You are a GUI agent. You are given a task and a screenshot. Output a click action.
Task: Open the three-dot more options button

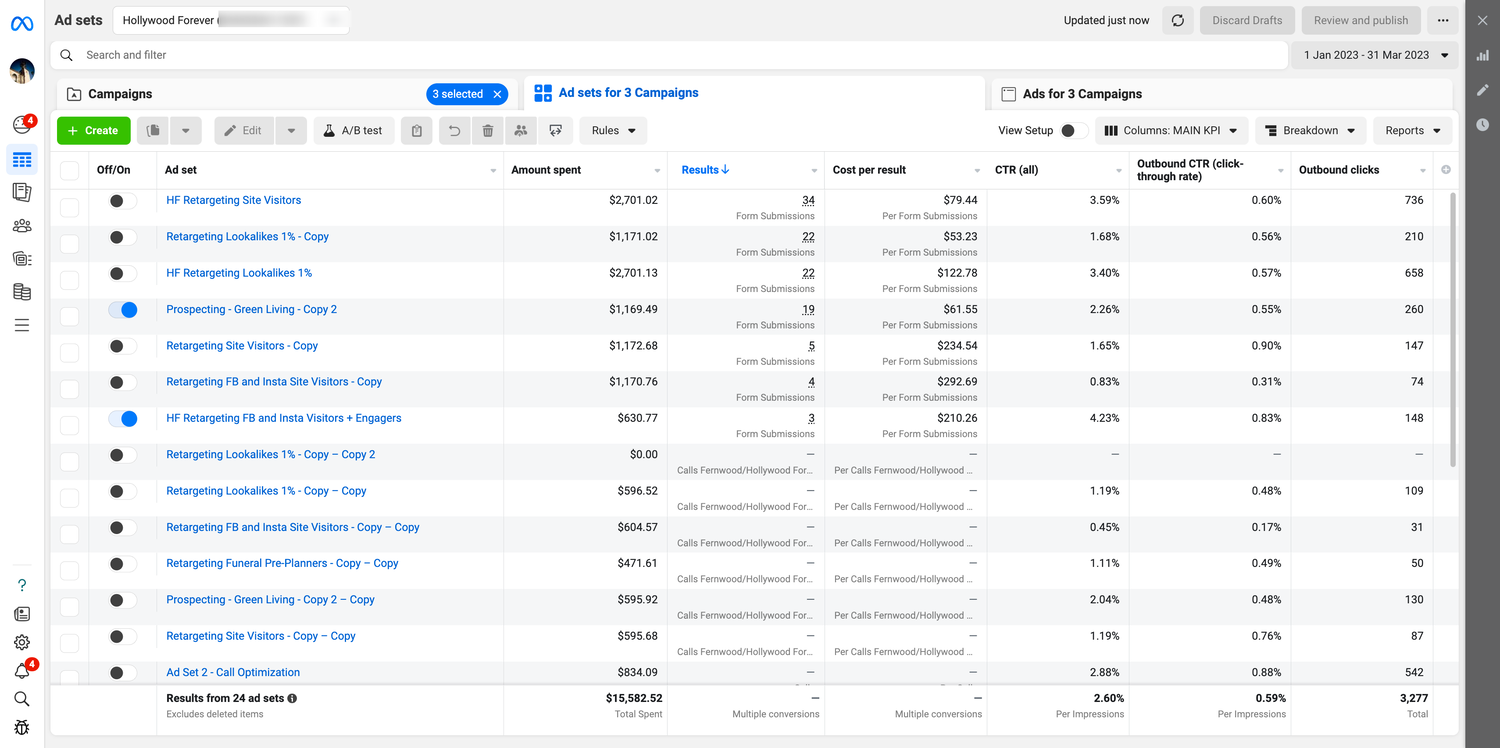pyautogui.click(x=1442, y=20)
